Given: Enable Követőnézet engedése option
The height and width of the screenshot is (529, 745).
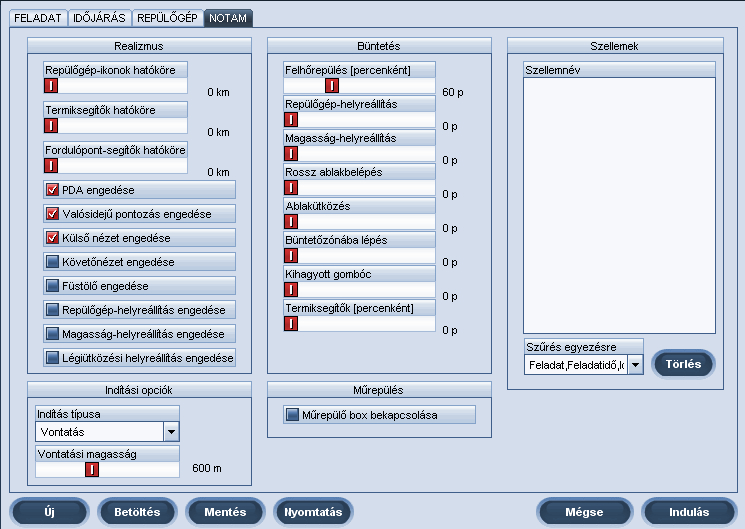Looking at the screenshot, I should [x=53, y=262].
